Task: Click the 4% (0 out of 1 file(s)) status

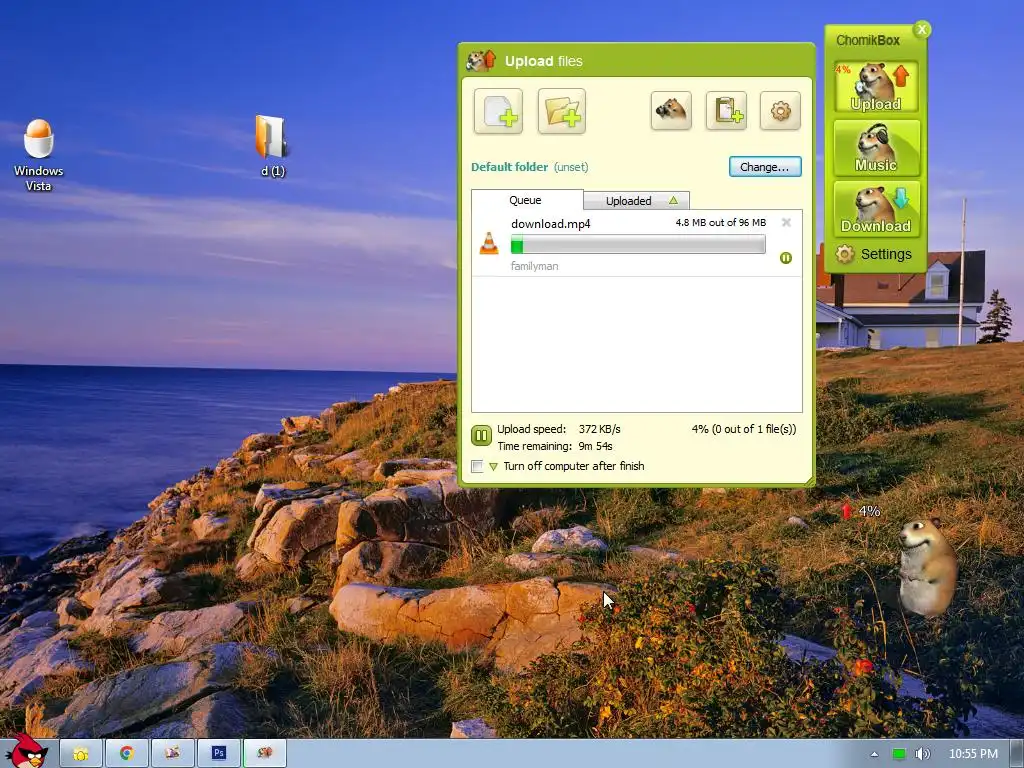Action: click(744, 429)
